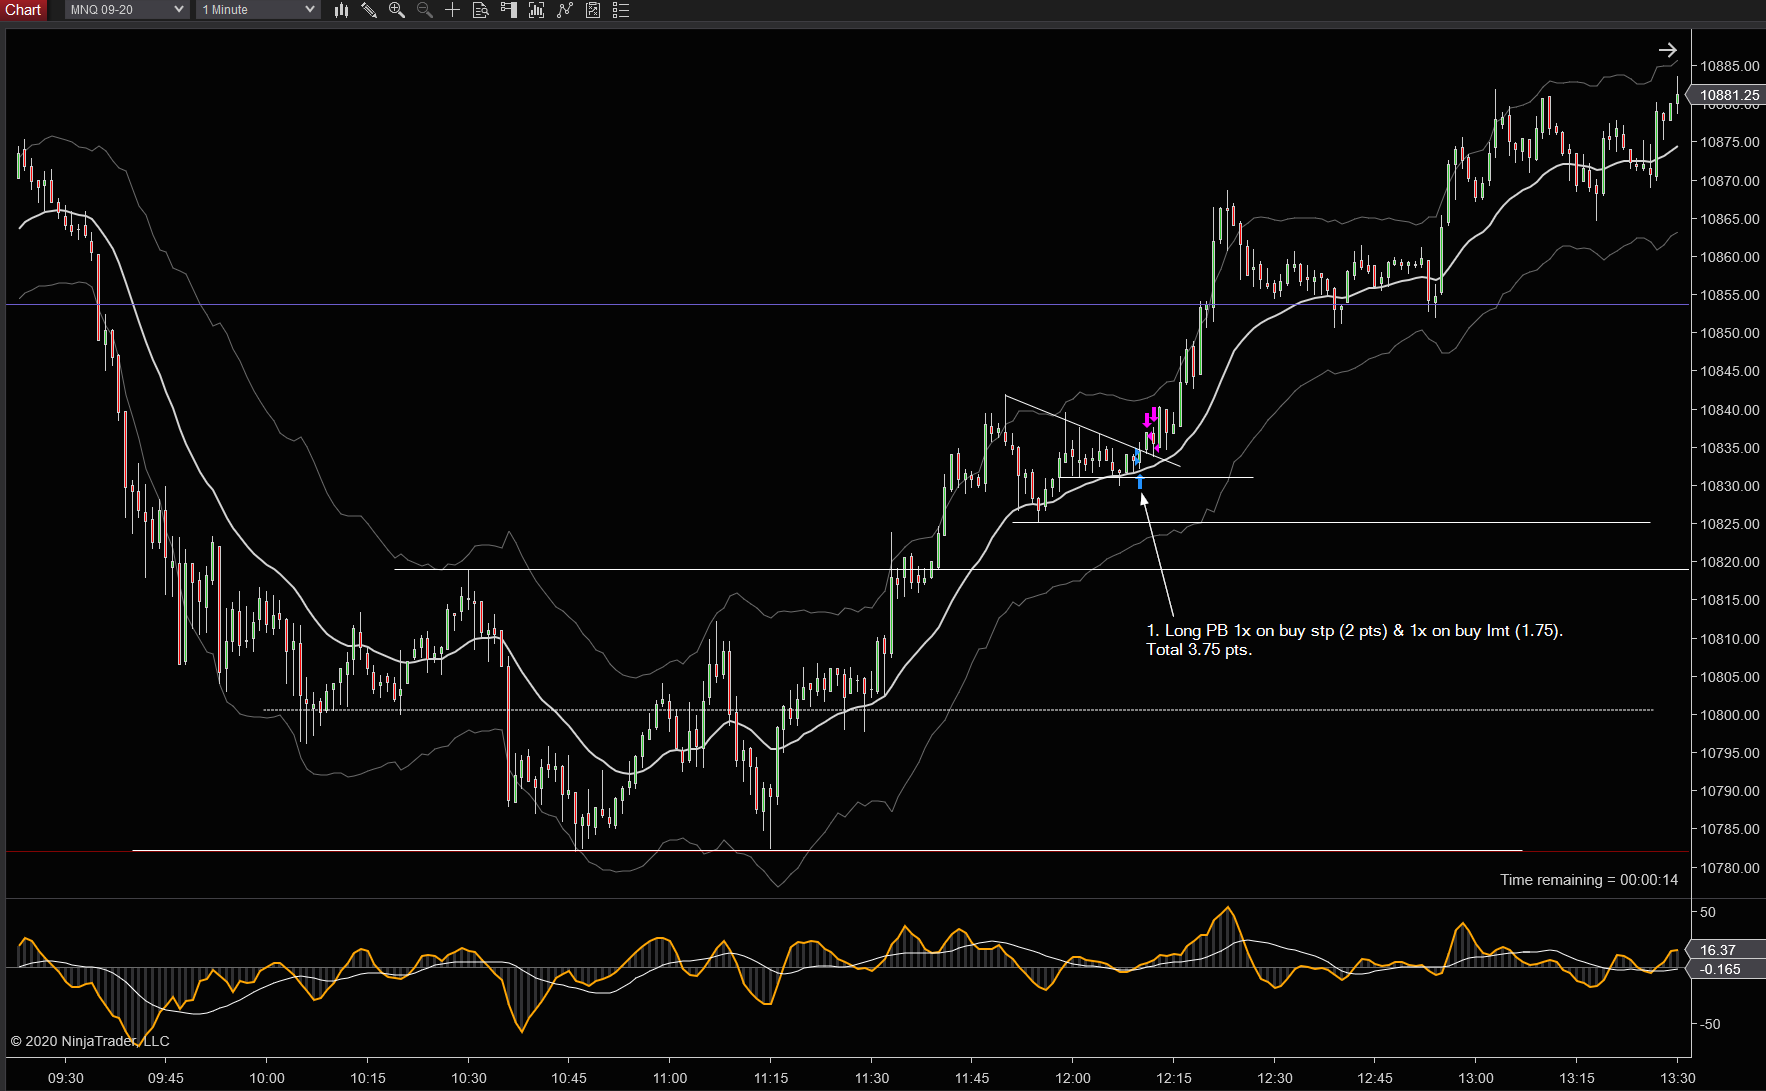Open the chart properties list icon
The height and width of the screenshot is (1091, 1766).
(621, 10)
